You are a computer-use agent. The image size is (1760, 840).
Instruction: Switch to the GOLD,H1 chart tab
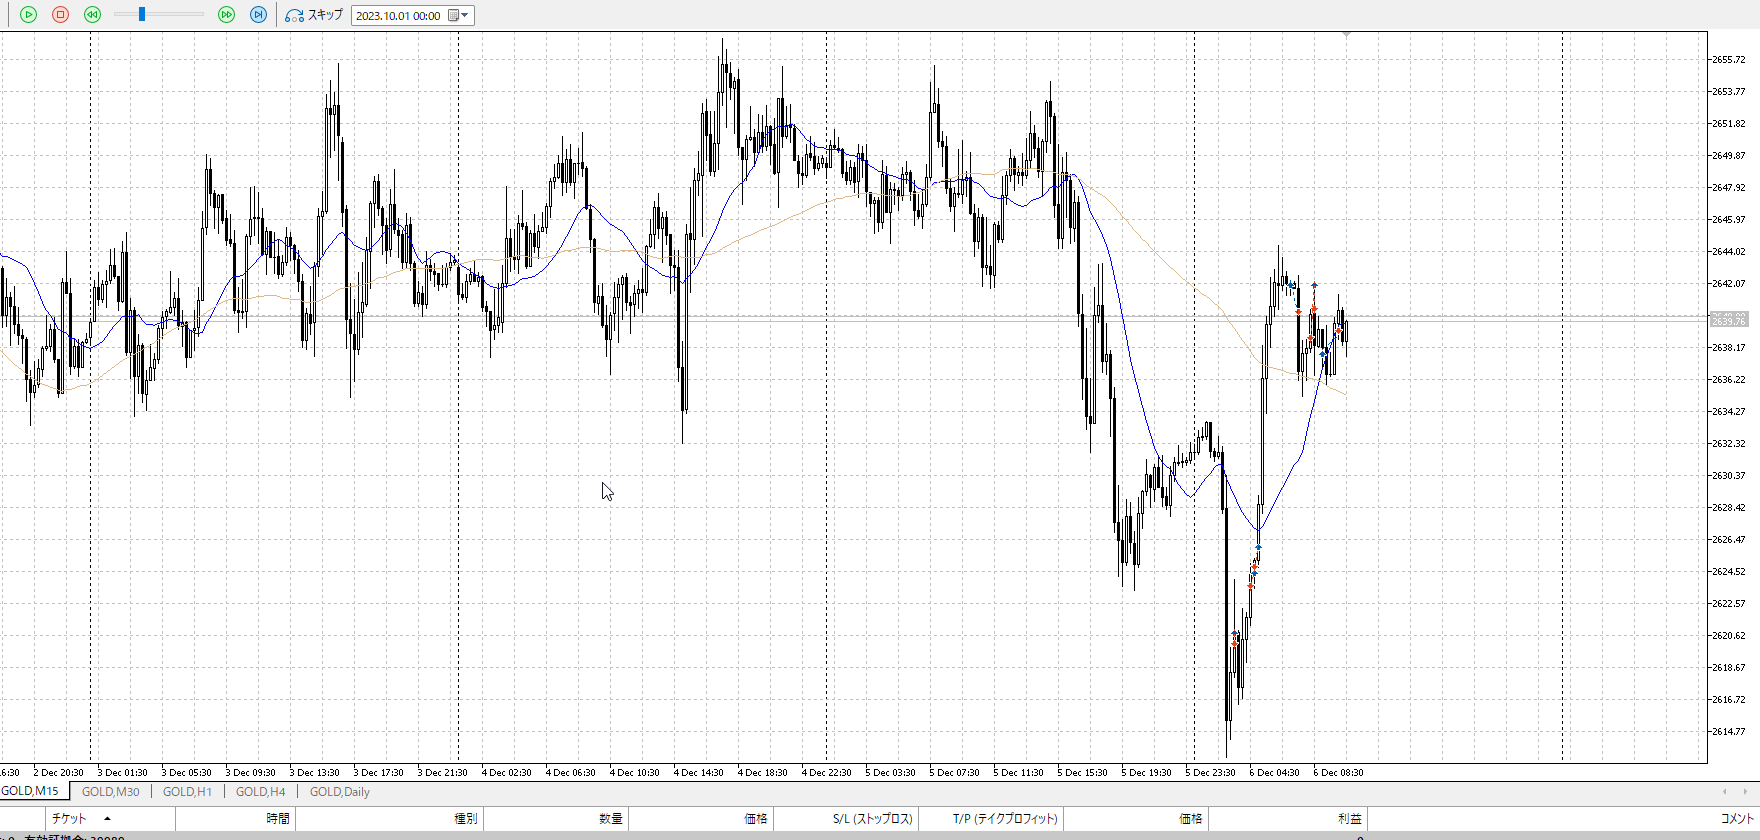tap(187, 792)
